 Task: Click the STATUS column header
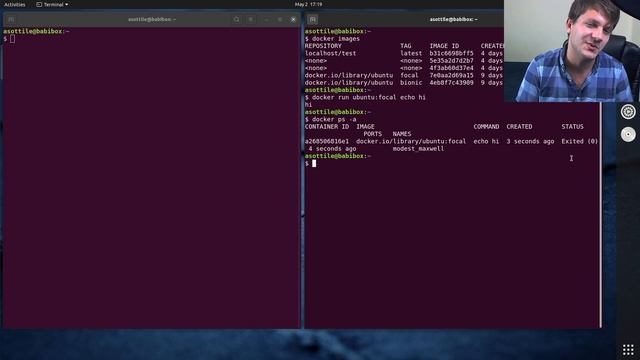pos(572,127)
